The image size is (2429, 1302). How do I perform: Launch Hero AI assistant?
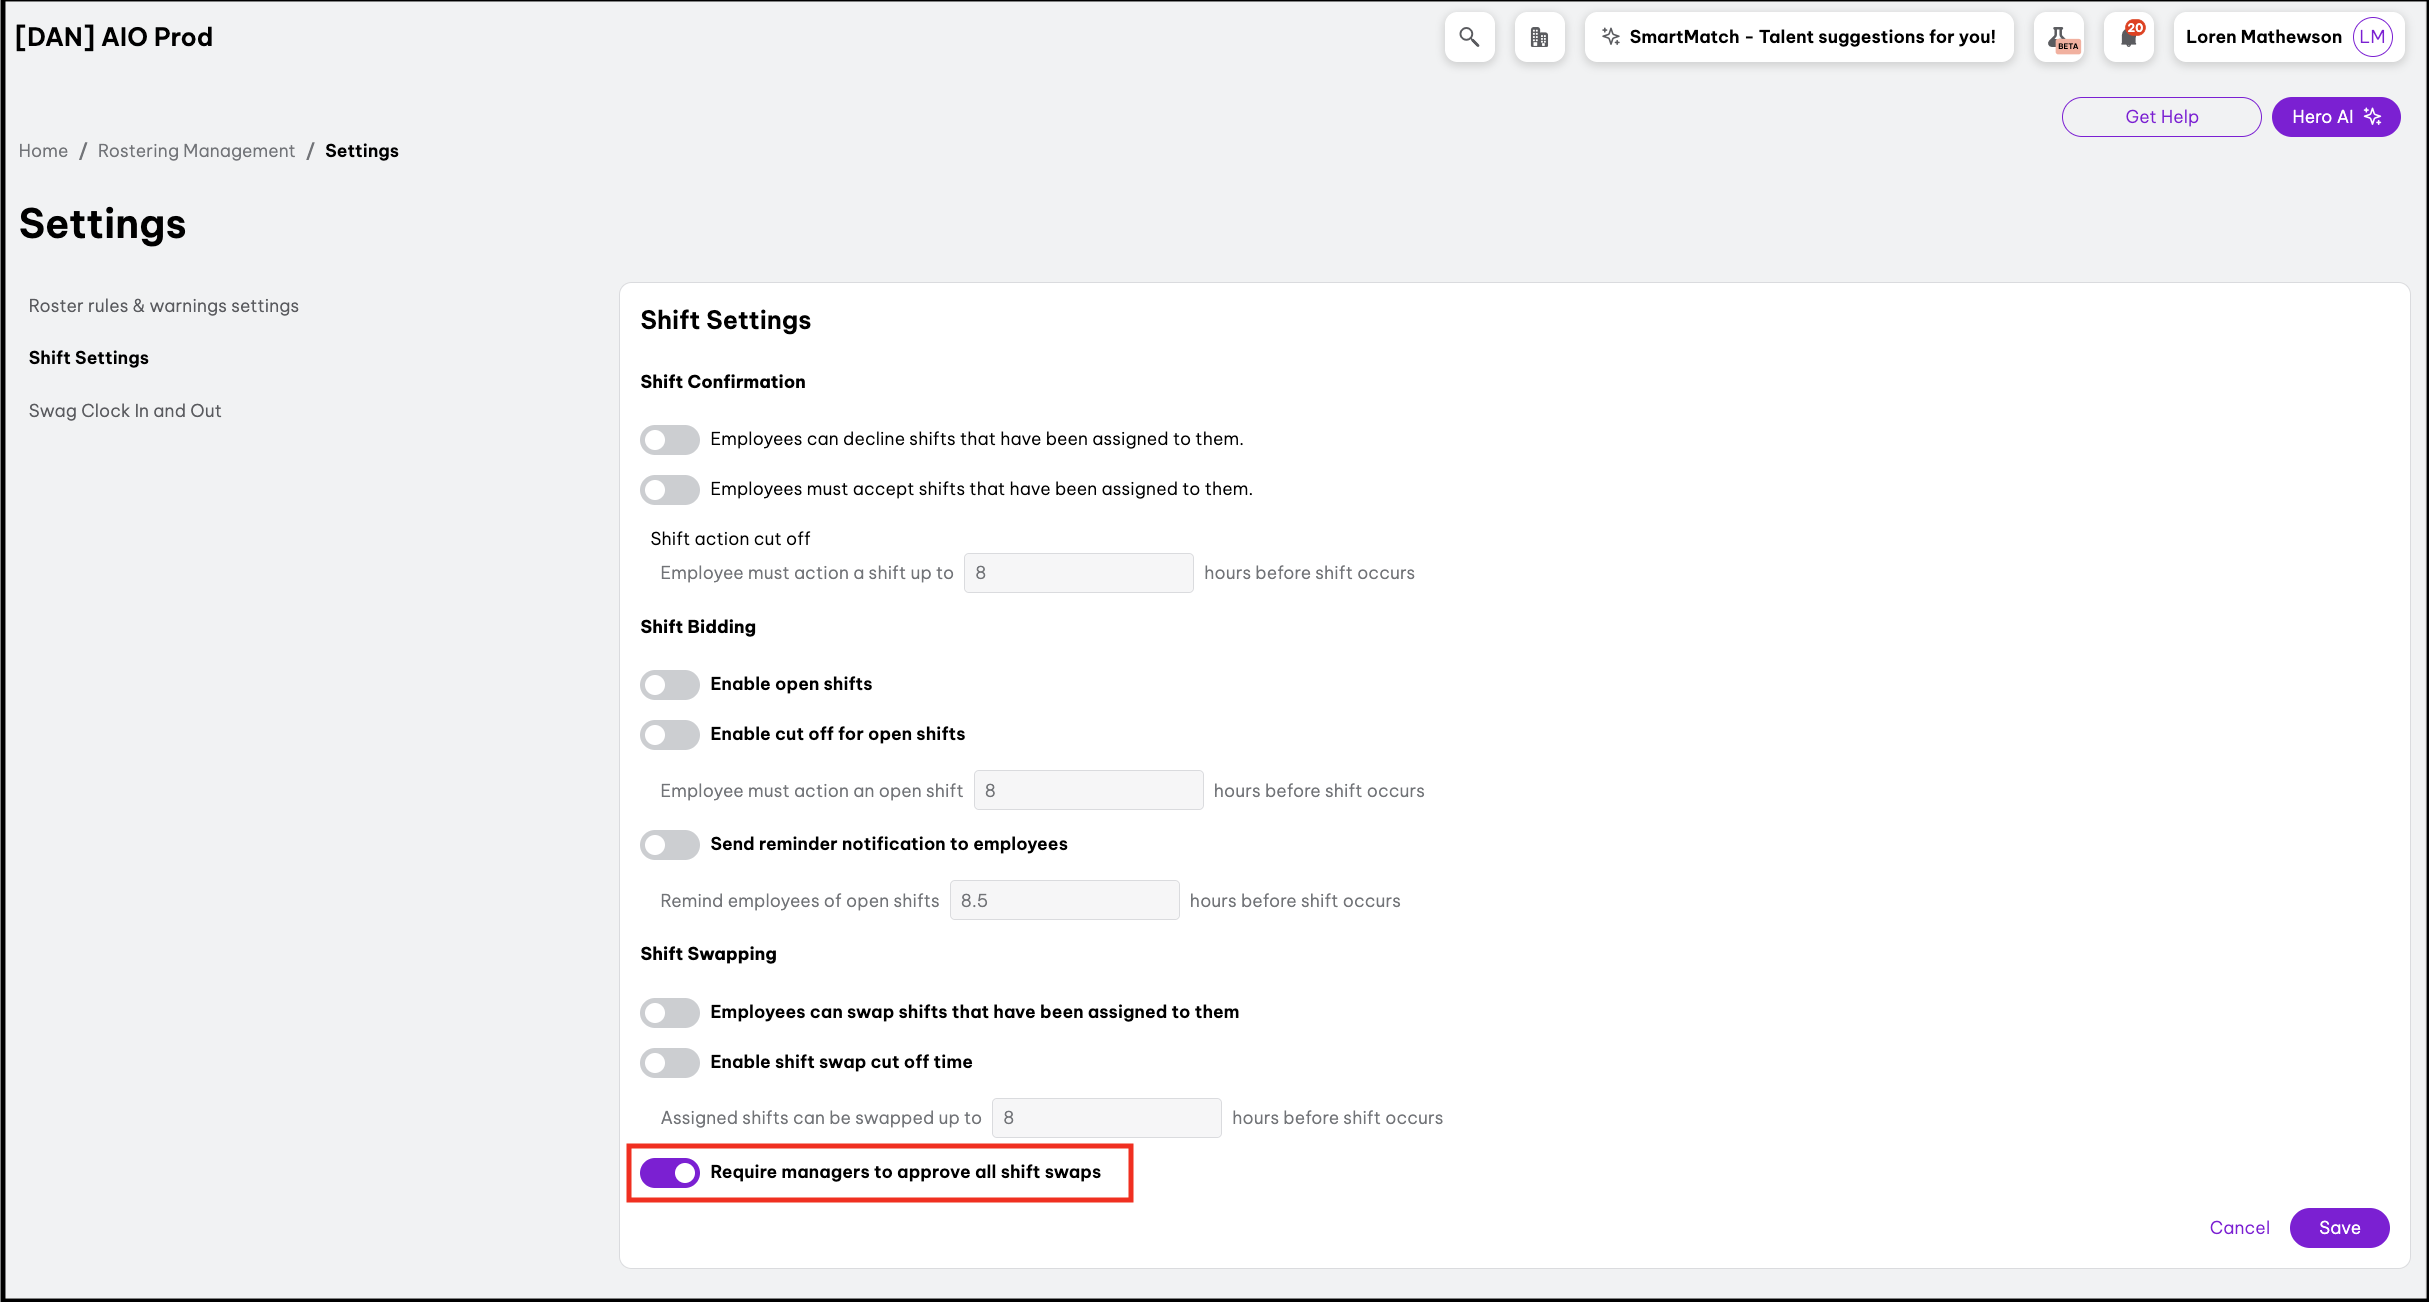[2335, 117]
